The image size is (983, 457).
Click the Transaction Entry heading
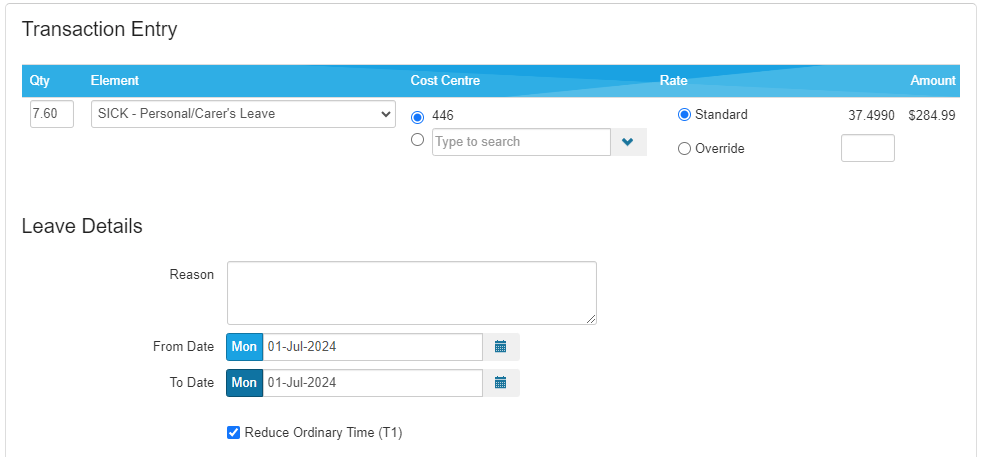click(x=100, y=29)
